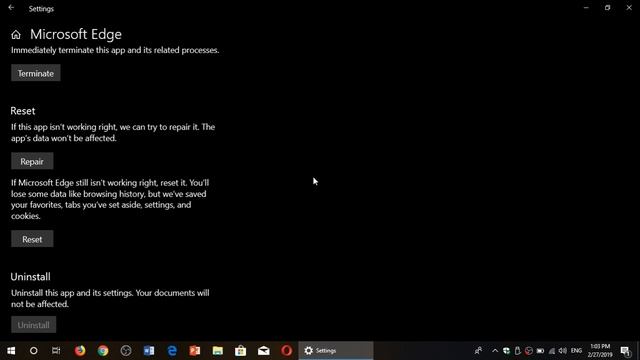640x360 pixels.
Task: Open the Mail app from taskbar
Action: click(264, 351)
